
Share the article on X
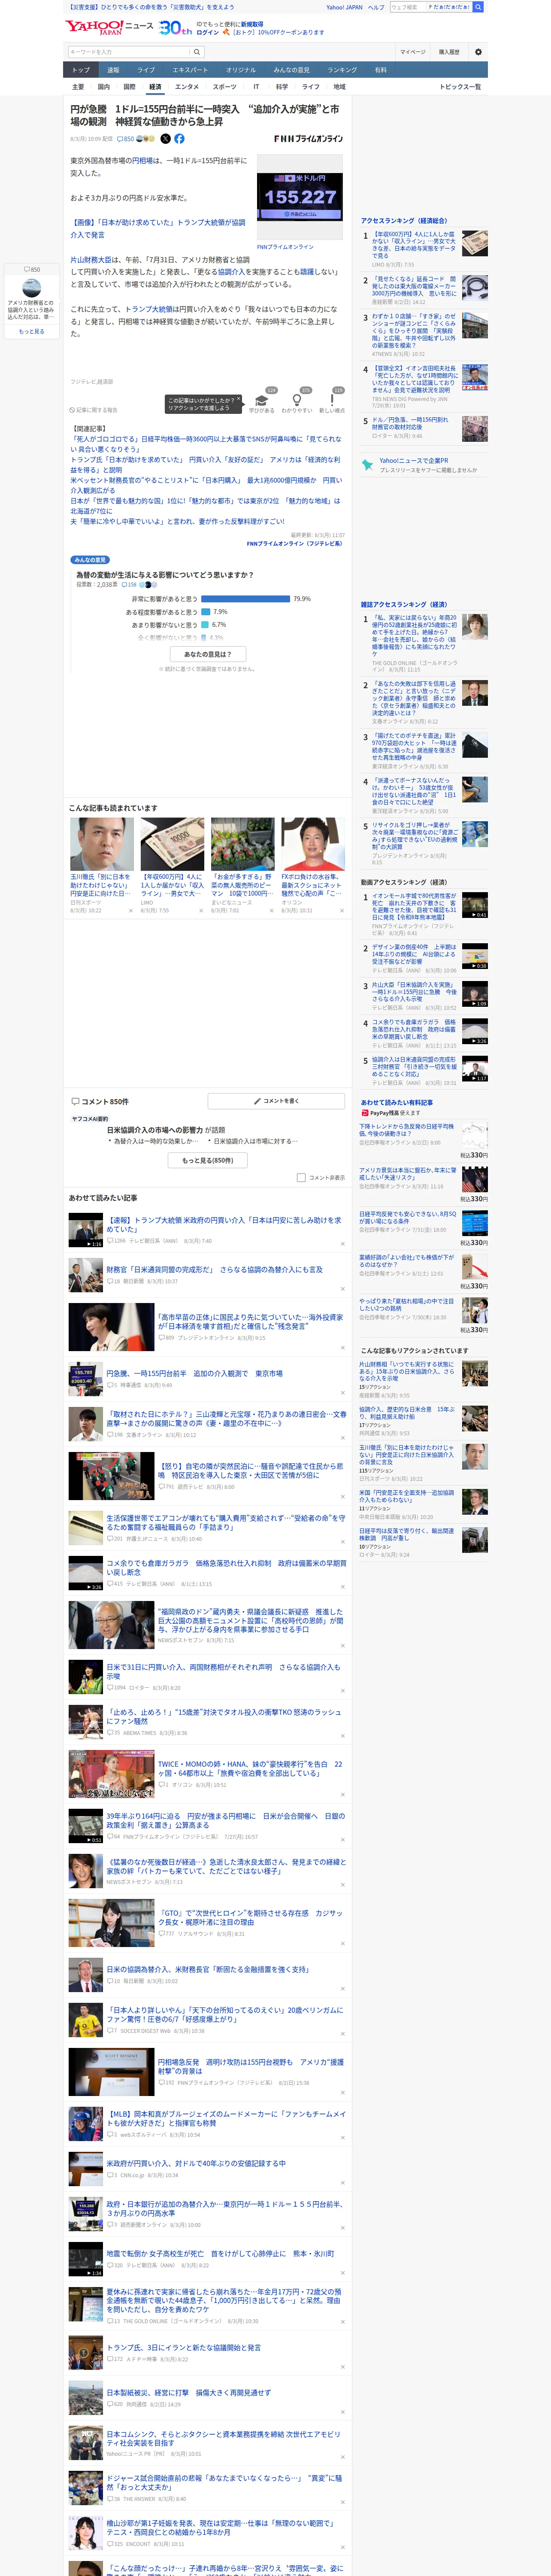pos(166,139)
